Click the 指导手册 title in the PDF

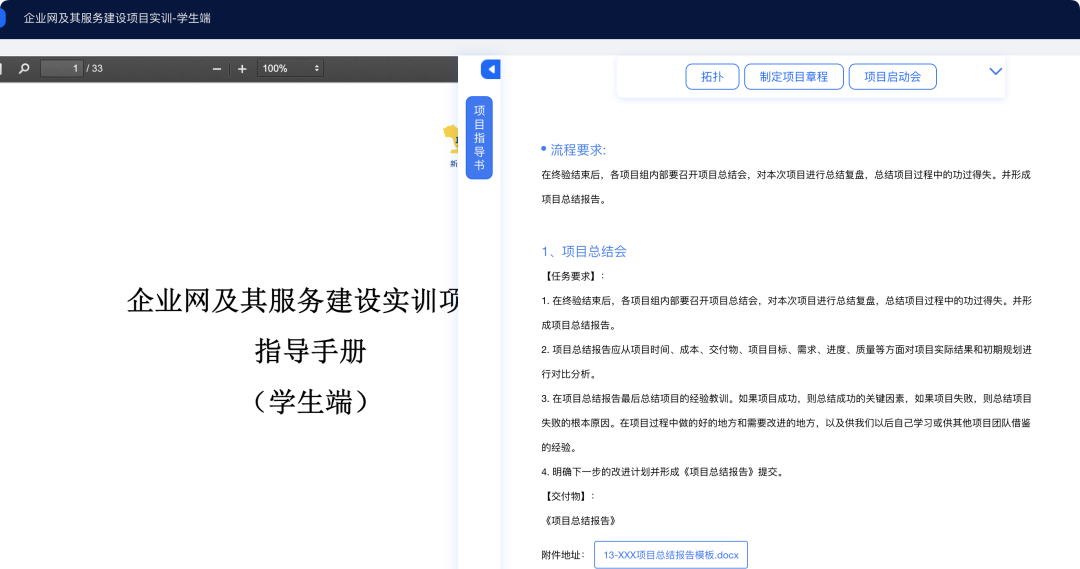coord(311,351)
